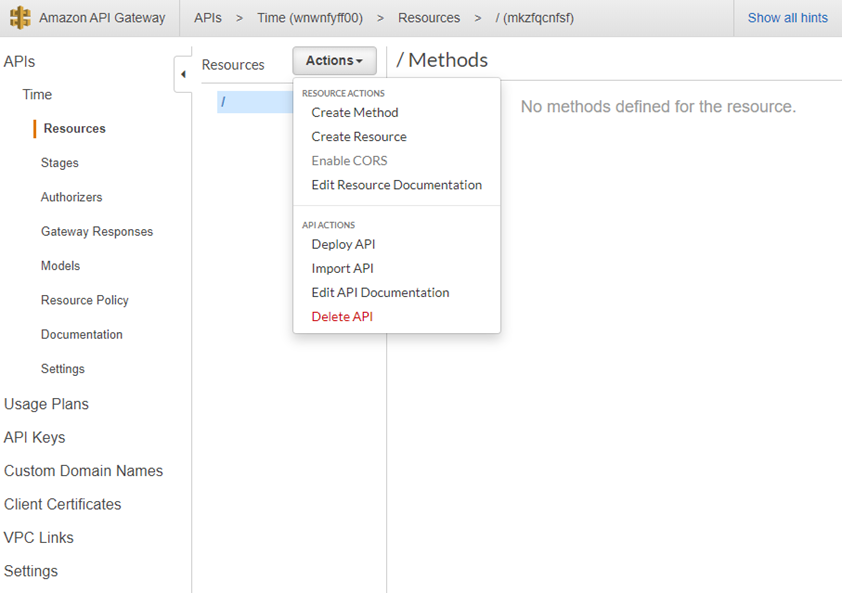
Task: Choose Import API from the menu
Action: coord(342,269)
